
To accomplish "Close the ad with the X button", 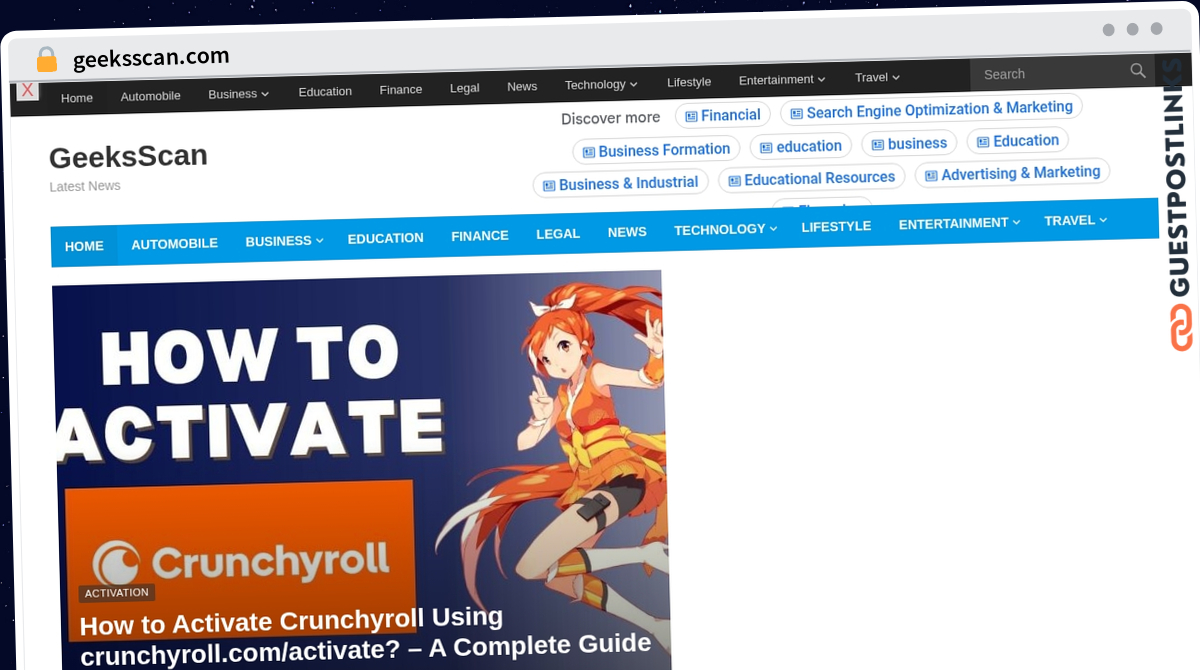I will click(x=28, y=91).
